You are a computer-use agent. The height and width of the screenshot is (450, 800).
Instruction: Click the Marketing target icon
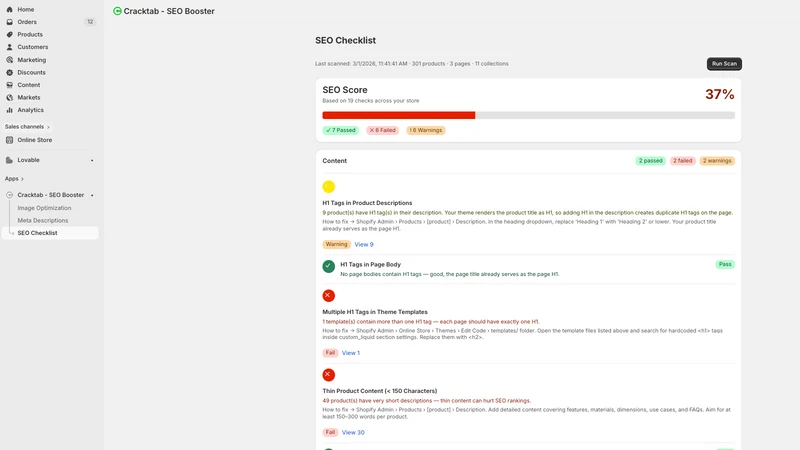point(9,60)
